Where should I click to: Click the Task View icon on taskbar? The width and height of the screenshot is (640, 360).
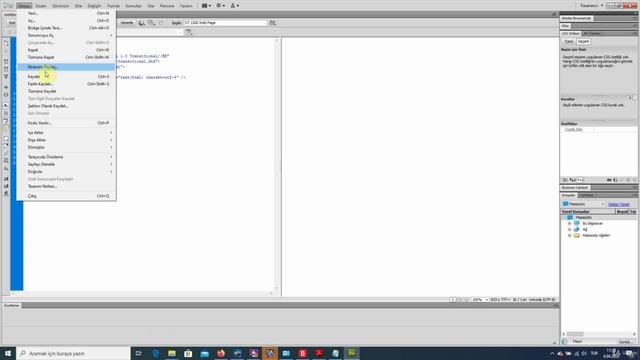point(139,353)
